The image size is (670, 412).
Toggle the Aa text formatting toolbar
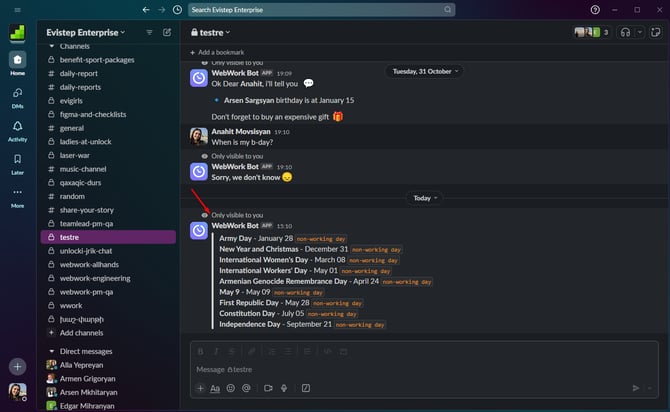(215, 388)
